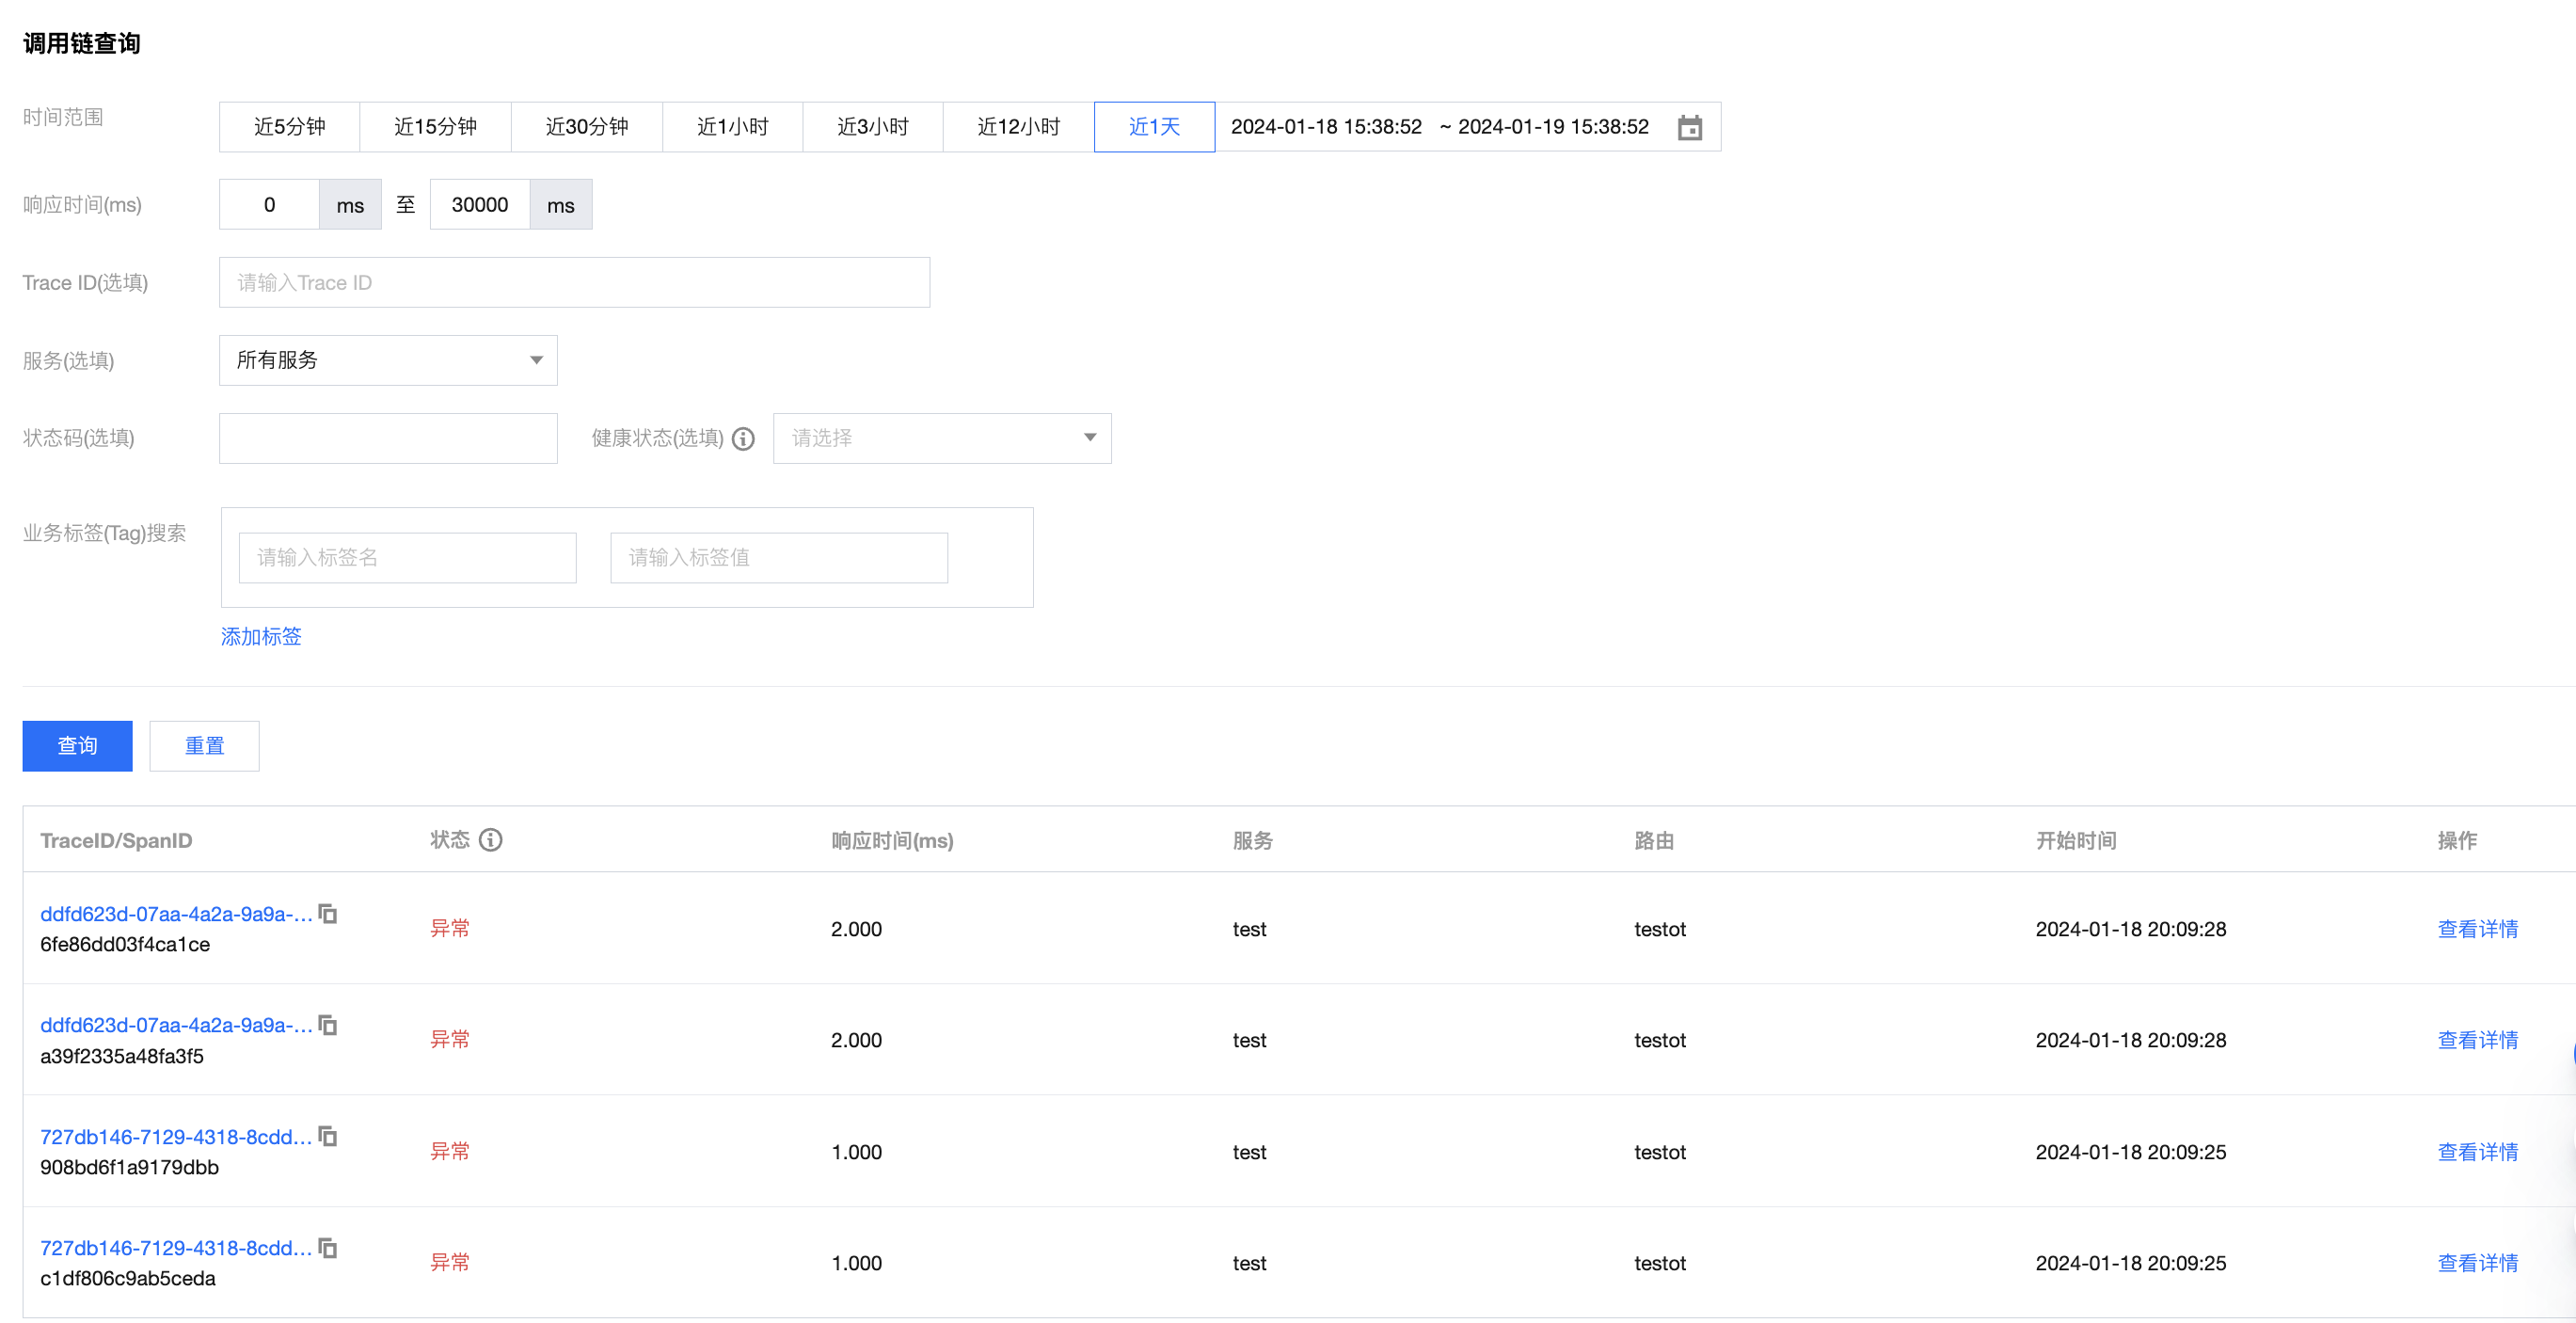Select the 近1小时 time range
The width and height of the screenshot is (2576, 1323).
pyautogui.click(x=733, y=127)
